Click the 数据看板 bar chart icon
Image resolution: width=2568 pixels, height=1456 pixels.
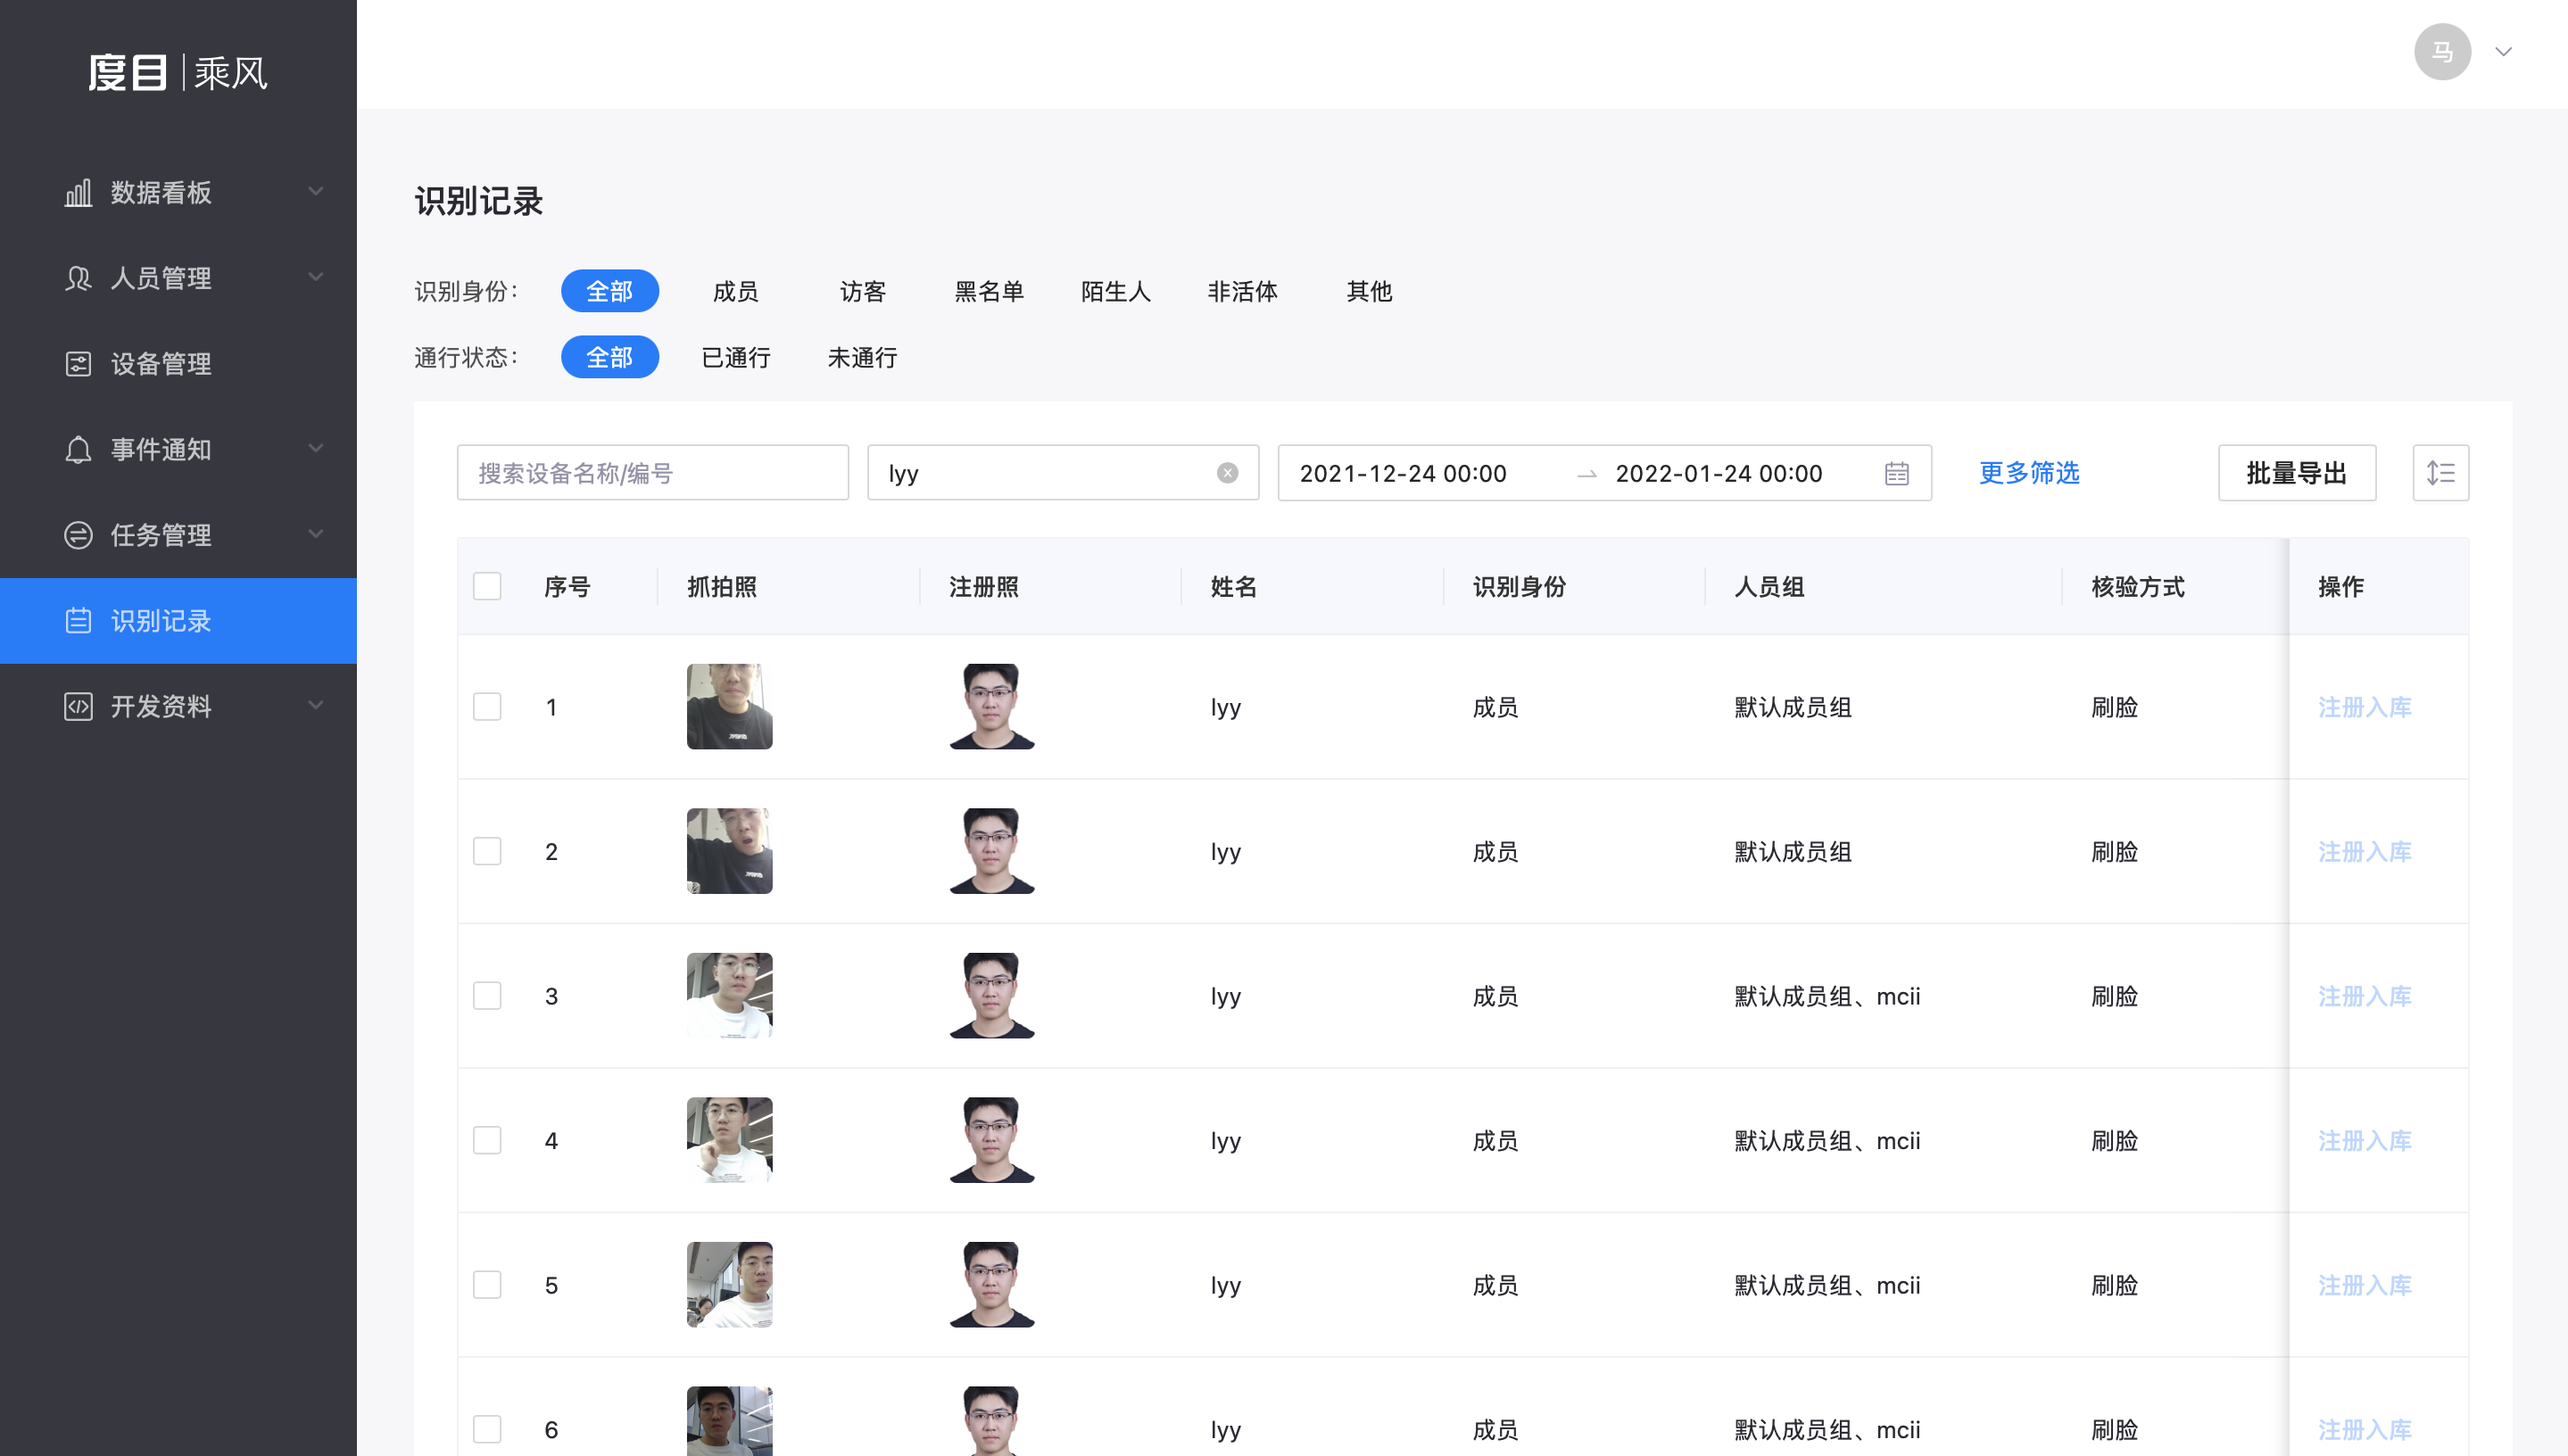tap(78, 192)
